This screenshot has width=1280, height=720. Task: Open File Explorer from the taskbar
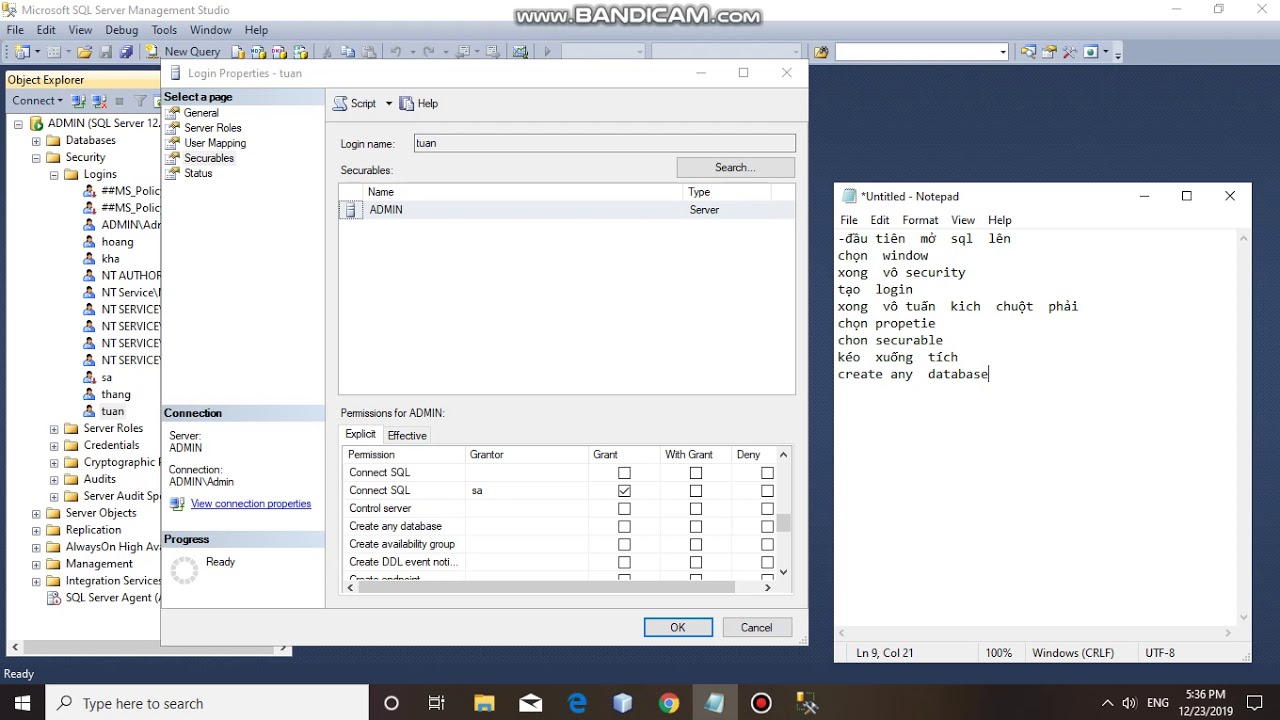pos(484,703)
